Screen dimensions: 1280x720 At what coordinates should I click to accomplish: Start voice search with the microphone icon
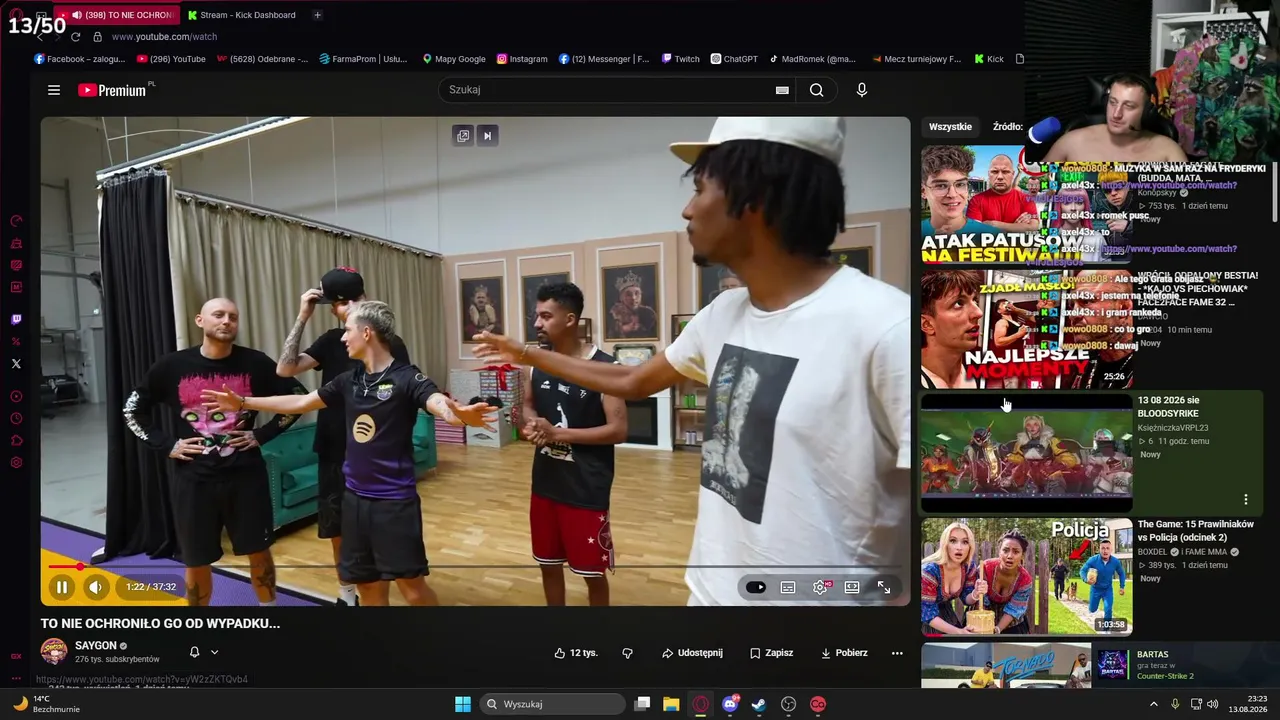[862, 90]
